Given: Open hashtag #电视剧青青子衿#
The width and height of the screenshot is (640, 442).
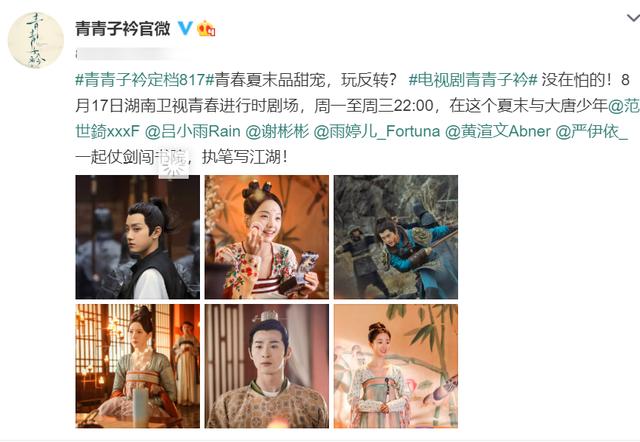Looking at the screenshot, I should click(x=472, y=80).
